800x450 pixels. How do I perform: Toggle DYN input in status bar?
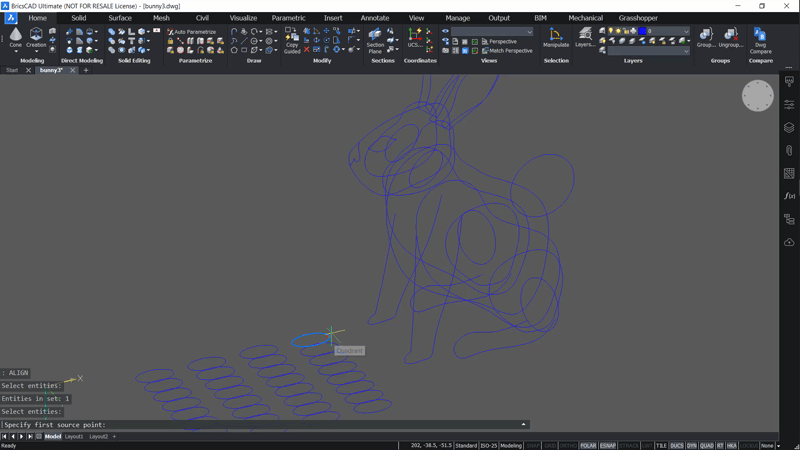tap(691, 446)
